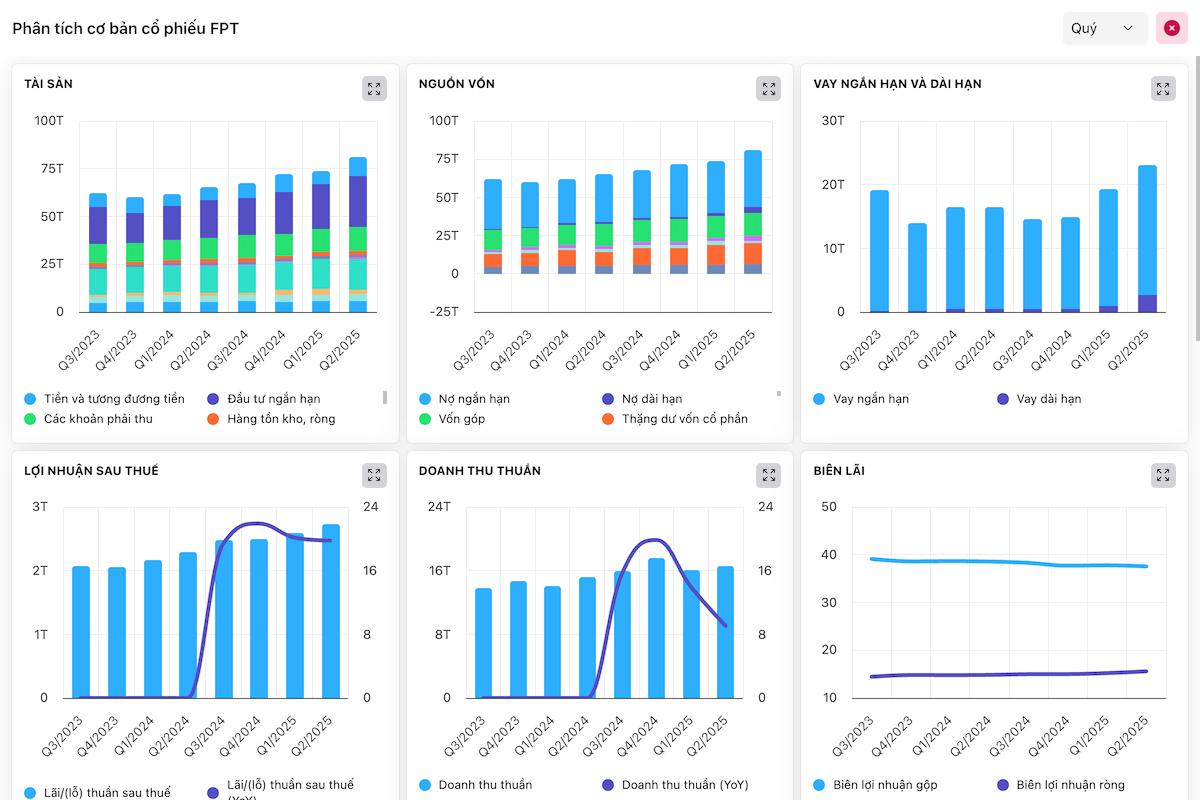The width and height of the screenshot is (1200, 800).
Task: Expand the Tài sản chart to fullscreen
Action: [374, 89]
